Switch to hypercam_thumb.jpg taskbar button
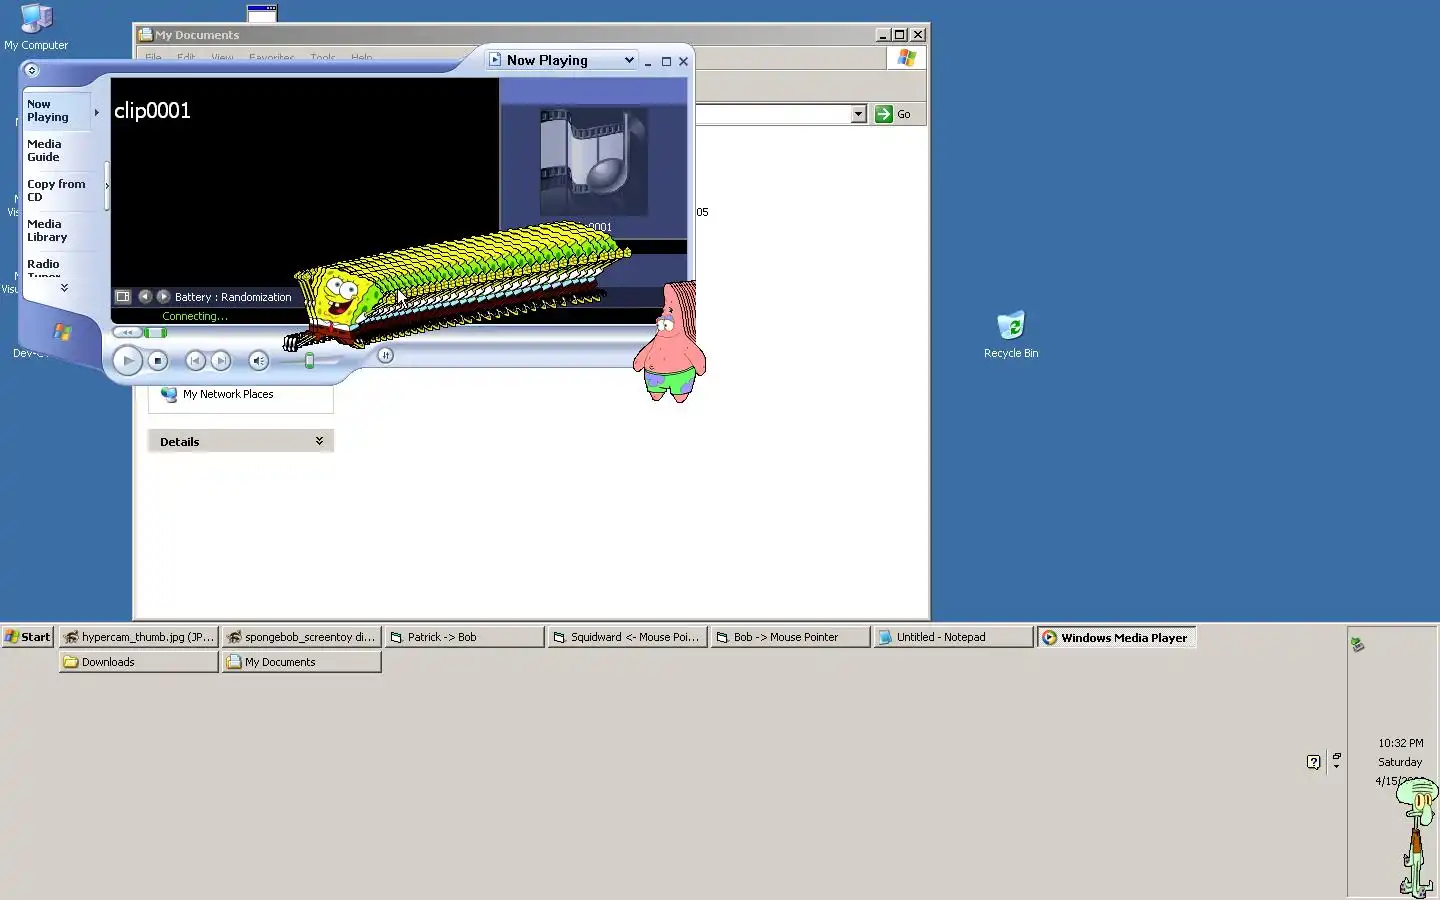 click(138, 637)
